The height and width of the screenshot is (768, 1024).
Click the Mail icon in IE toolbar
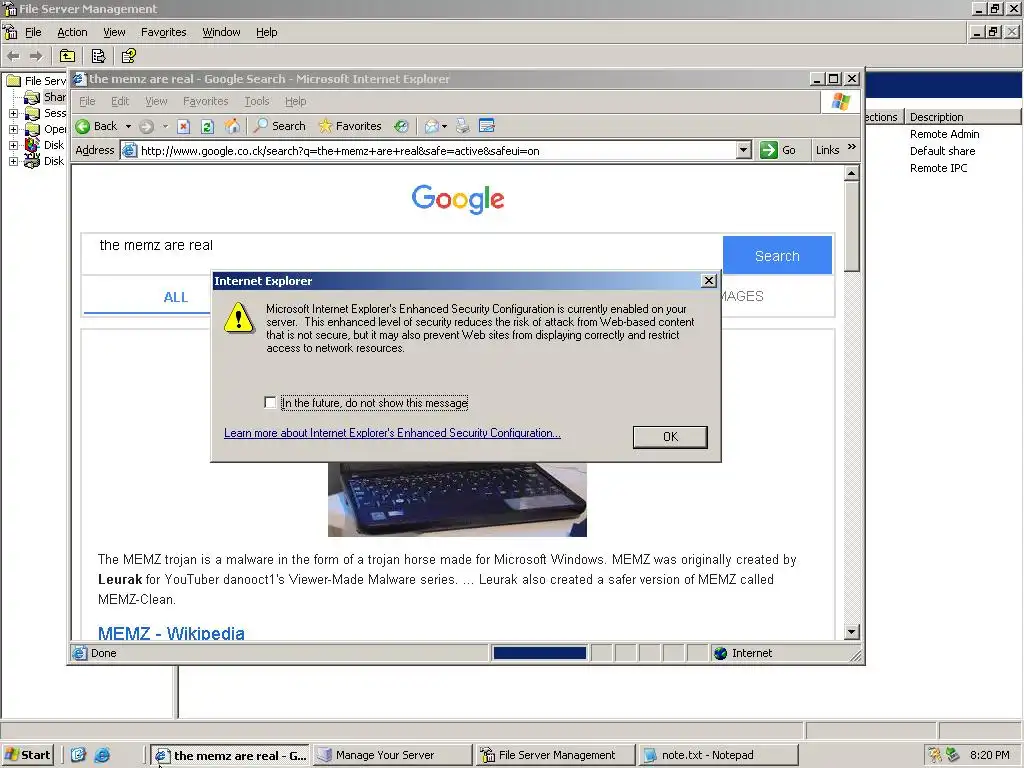(431, 126)
